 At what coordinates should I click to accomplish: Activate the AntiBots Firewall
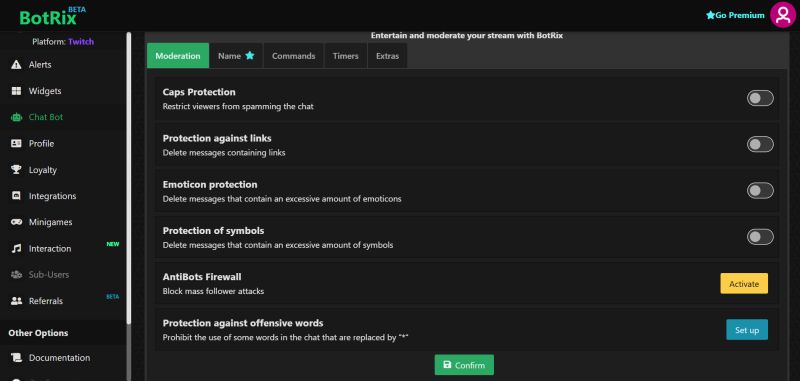(x=744, y=284)
